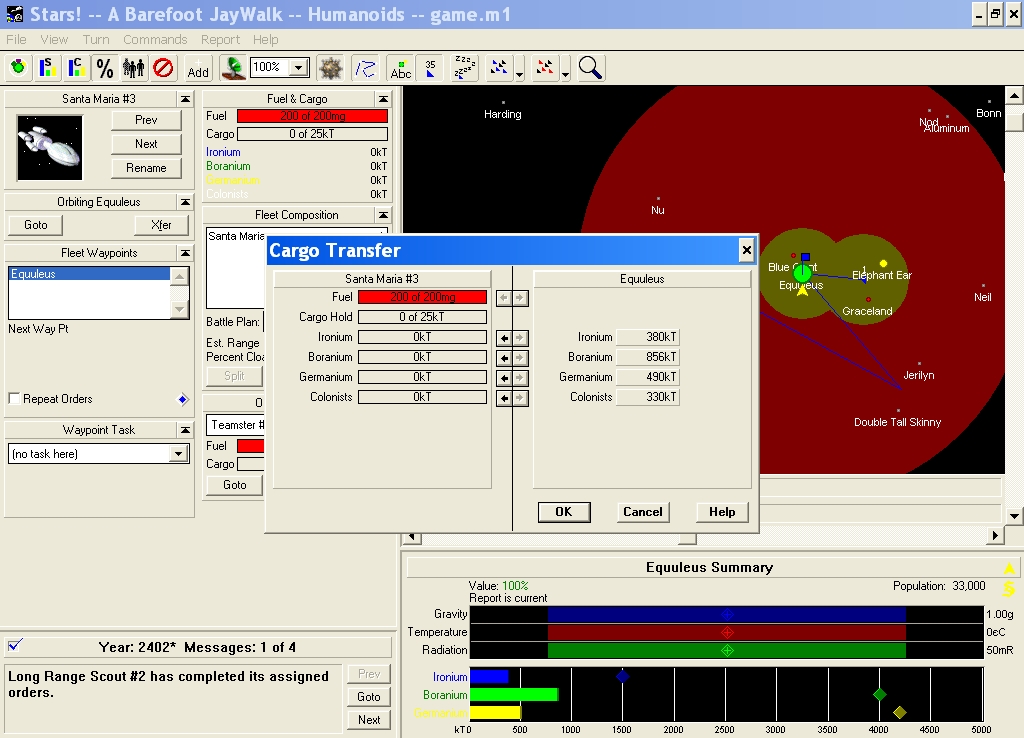Toggle the minefields display icon
The image size is (1024, 738).
330,68
